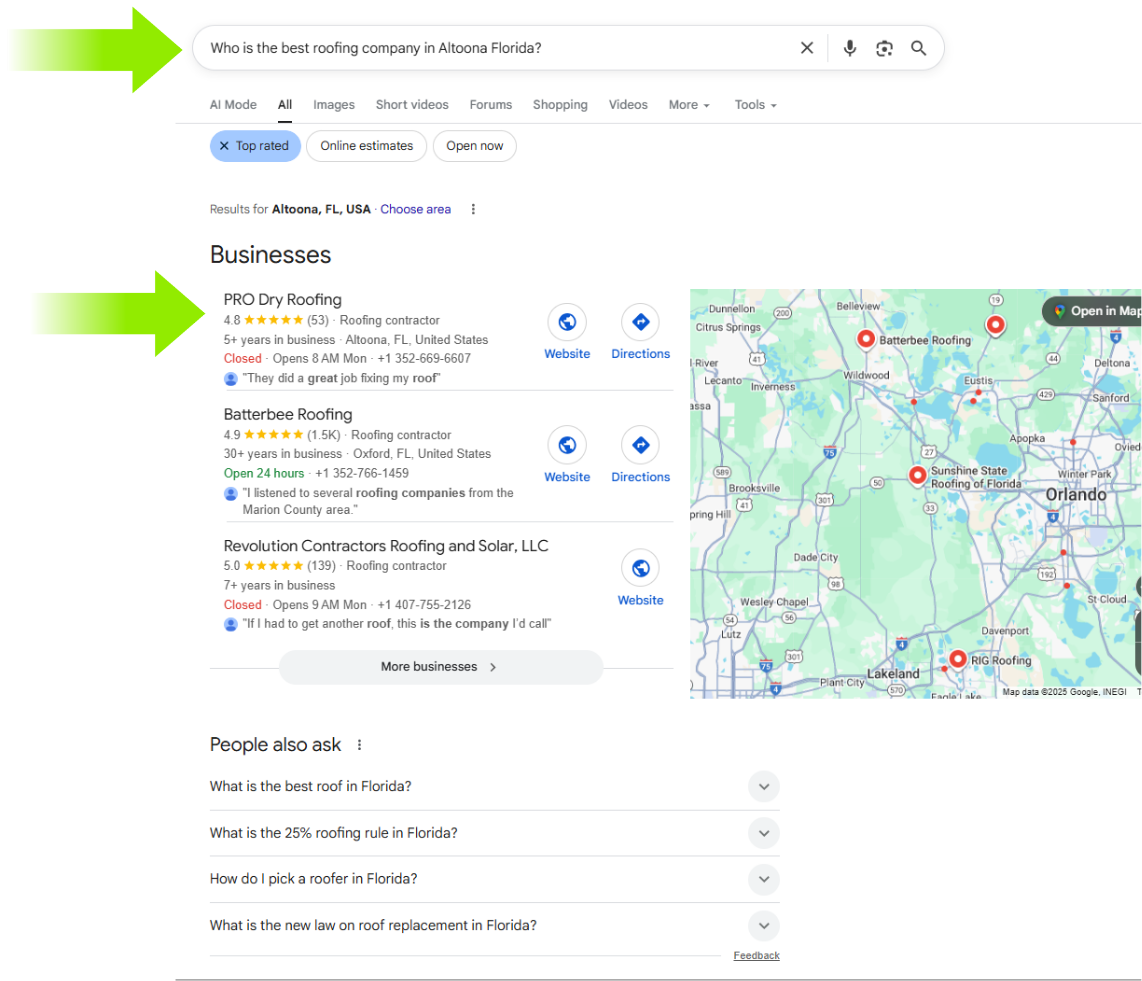This screenshot has width=1142, height=981.
Task: Open the People also ask options menu
Action: click(x=359, y=744)
